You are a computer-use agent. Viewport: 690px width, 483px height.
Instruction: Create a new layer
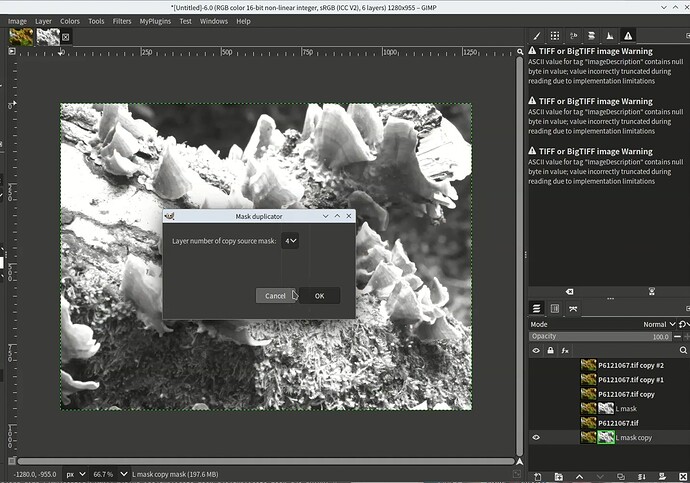(x=538, y=477)
